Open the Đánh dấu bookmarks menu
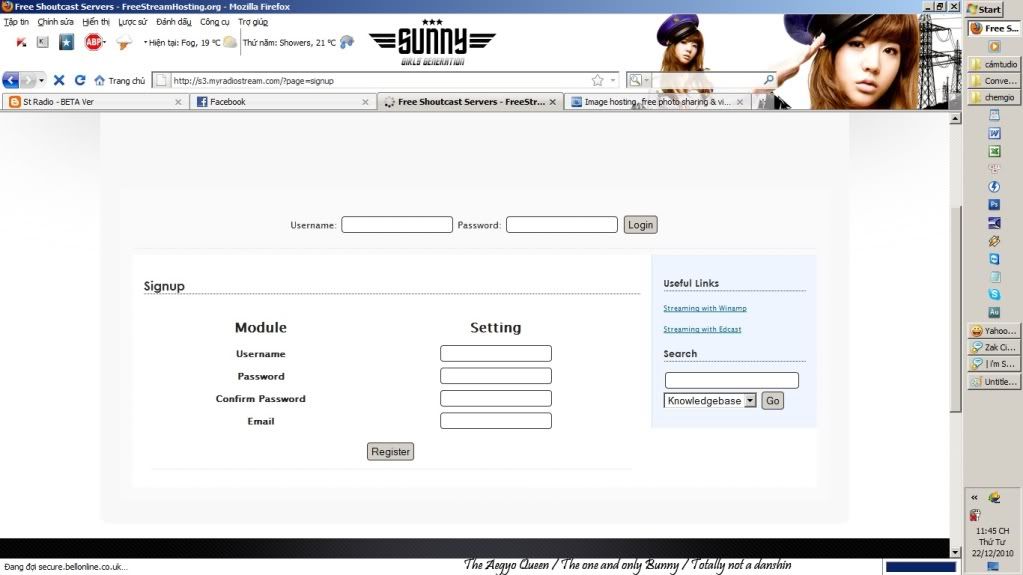Viewport: 1023px width, 575px height. (173, 21)
